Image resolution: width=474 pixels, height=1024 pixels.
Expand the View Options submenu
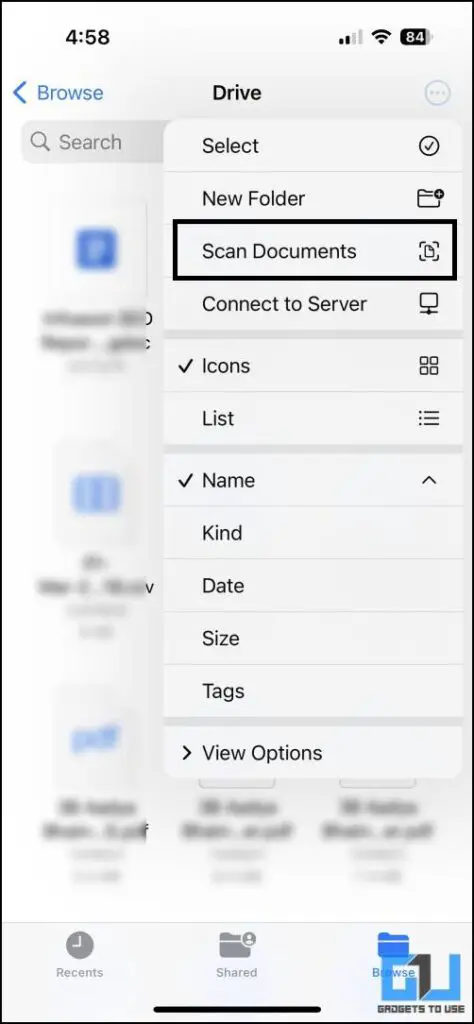click(x=313, y=753)
